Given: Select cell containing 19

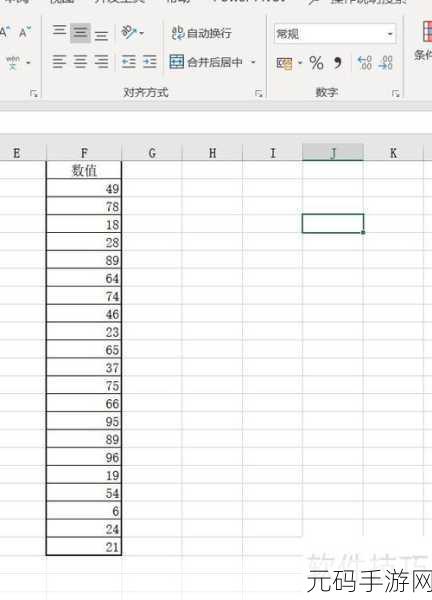Looking at the screenshot, I should click(84, 475).
